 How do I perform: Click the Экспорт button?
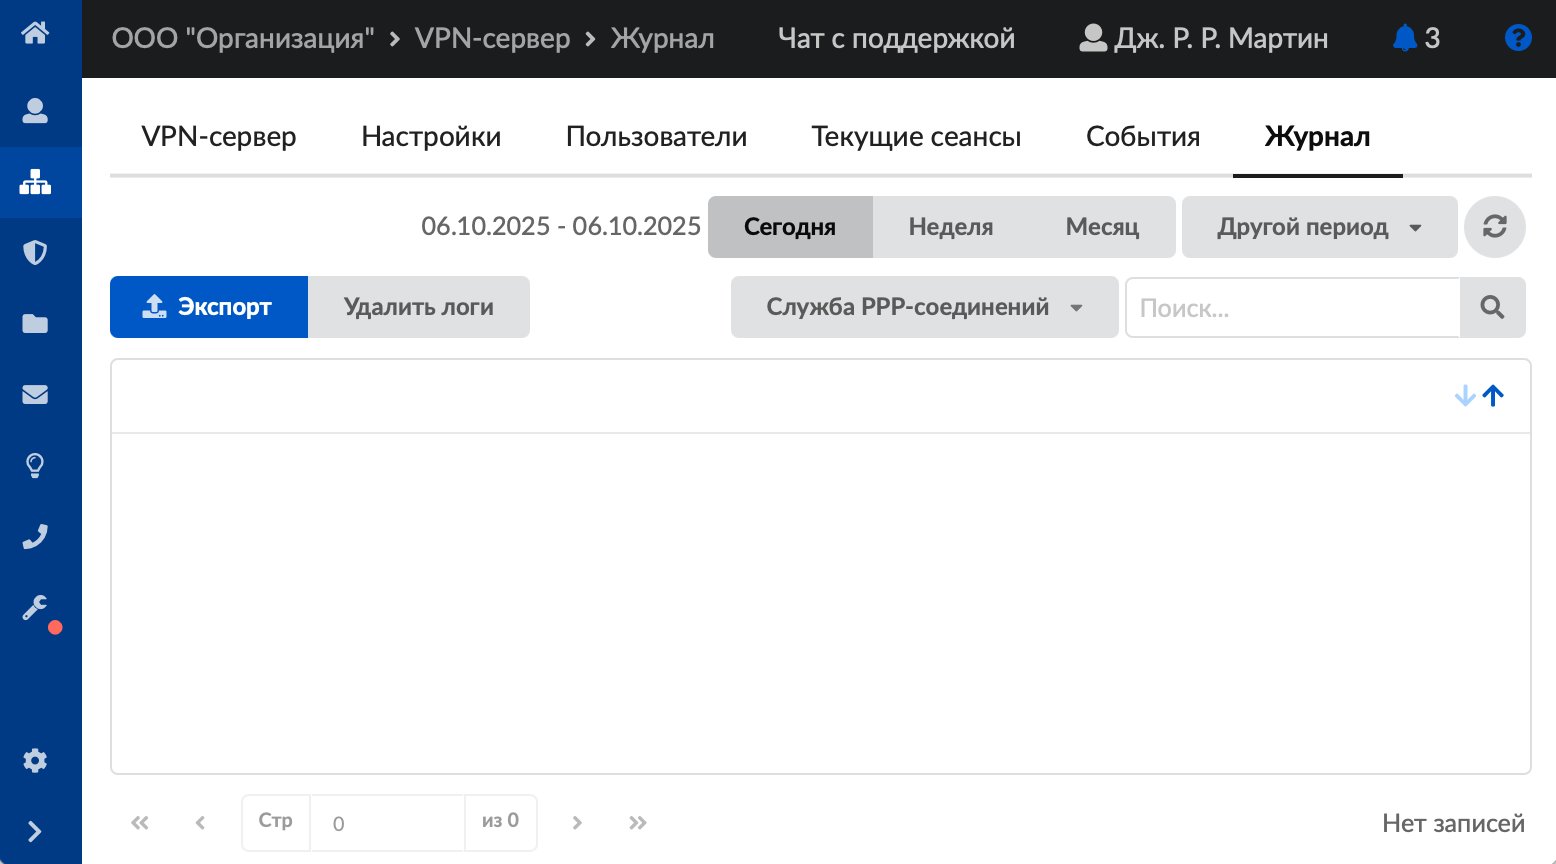click(x=209, y=307)
